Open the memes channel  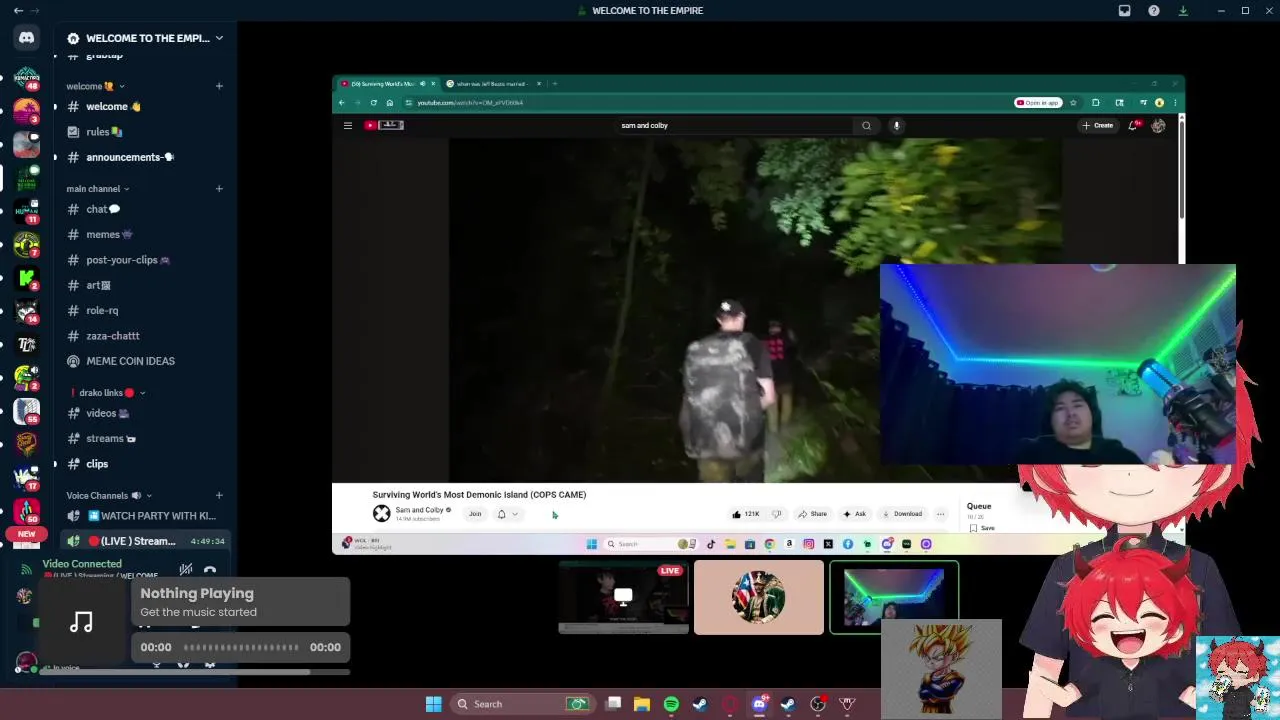coord(145,234)
